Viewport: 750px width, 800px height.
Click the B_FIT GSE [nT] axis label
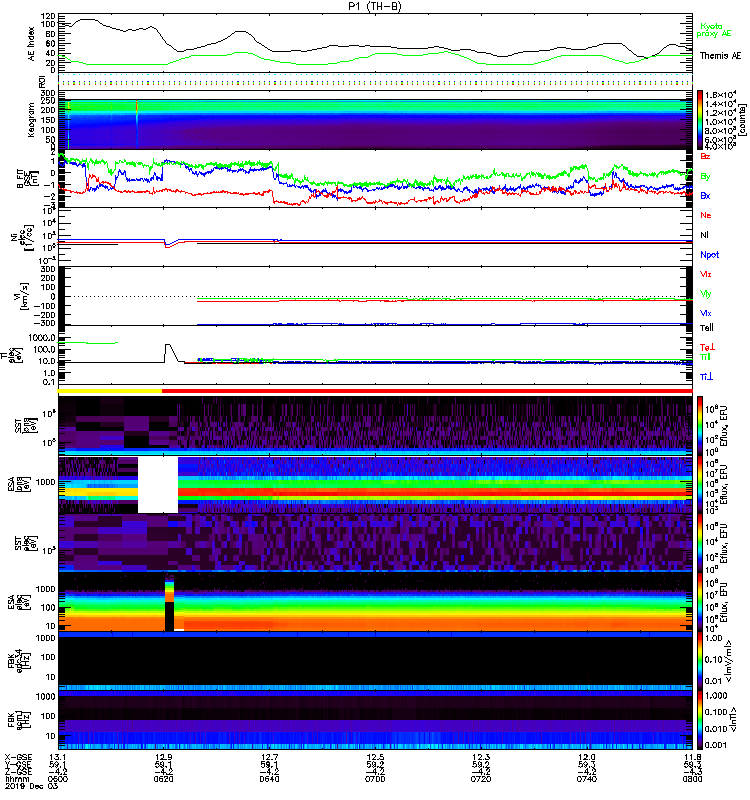tap(27, 179)
